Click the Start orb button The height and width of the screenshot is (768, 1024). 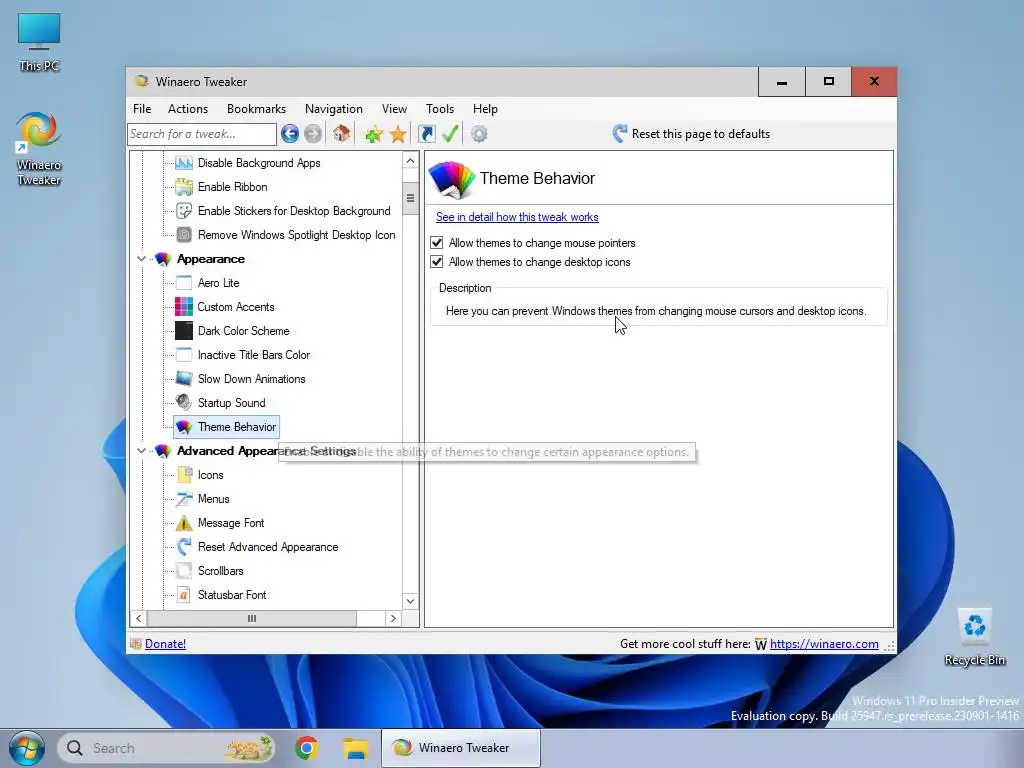click(27, 748)
